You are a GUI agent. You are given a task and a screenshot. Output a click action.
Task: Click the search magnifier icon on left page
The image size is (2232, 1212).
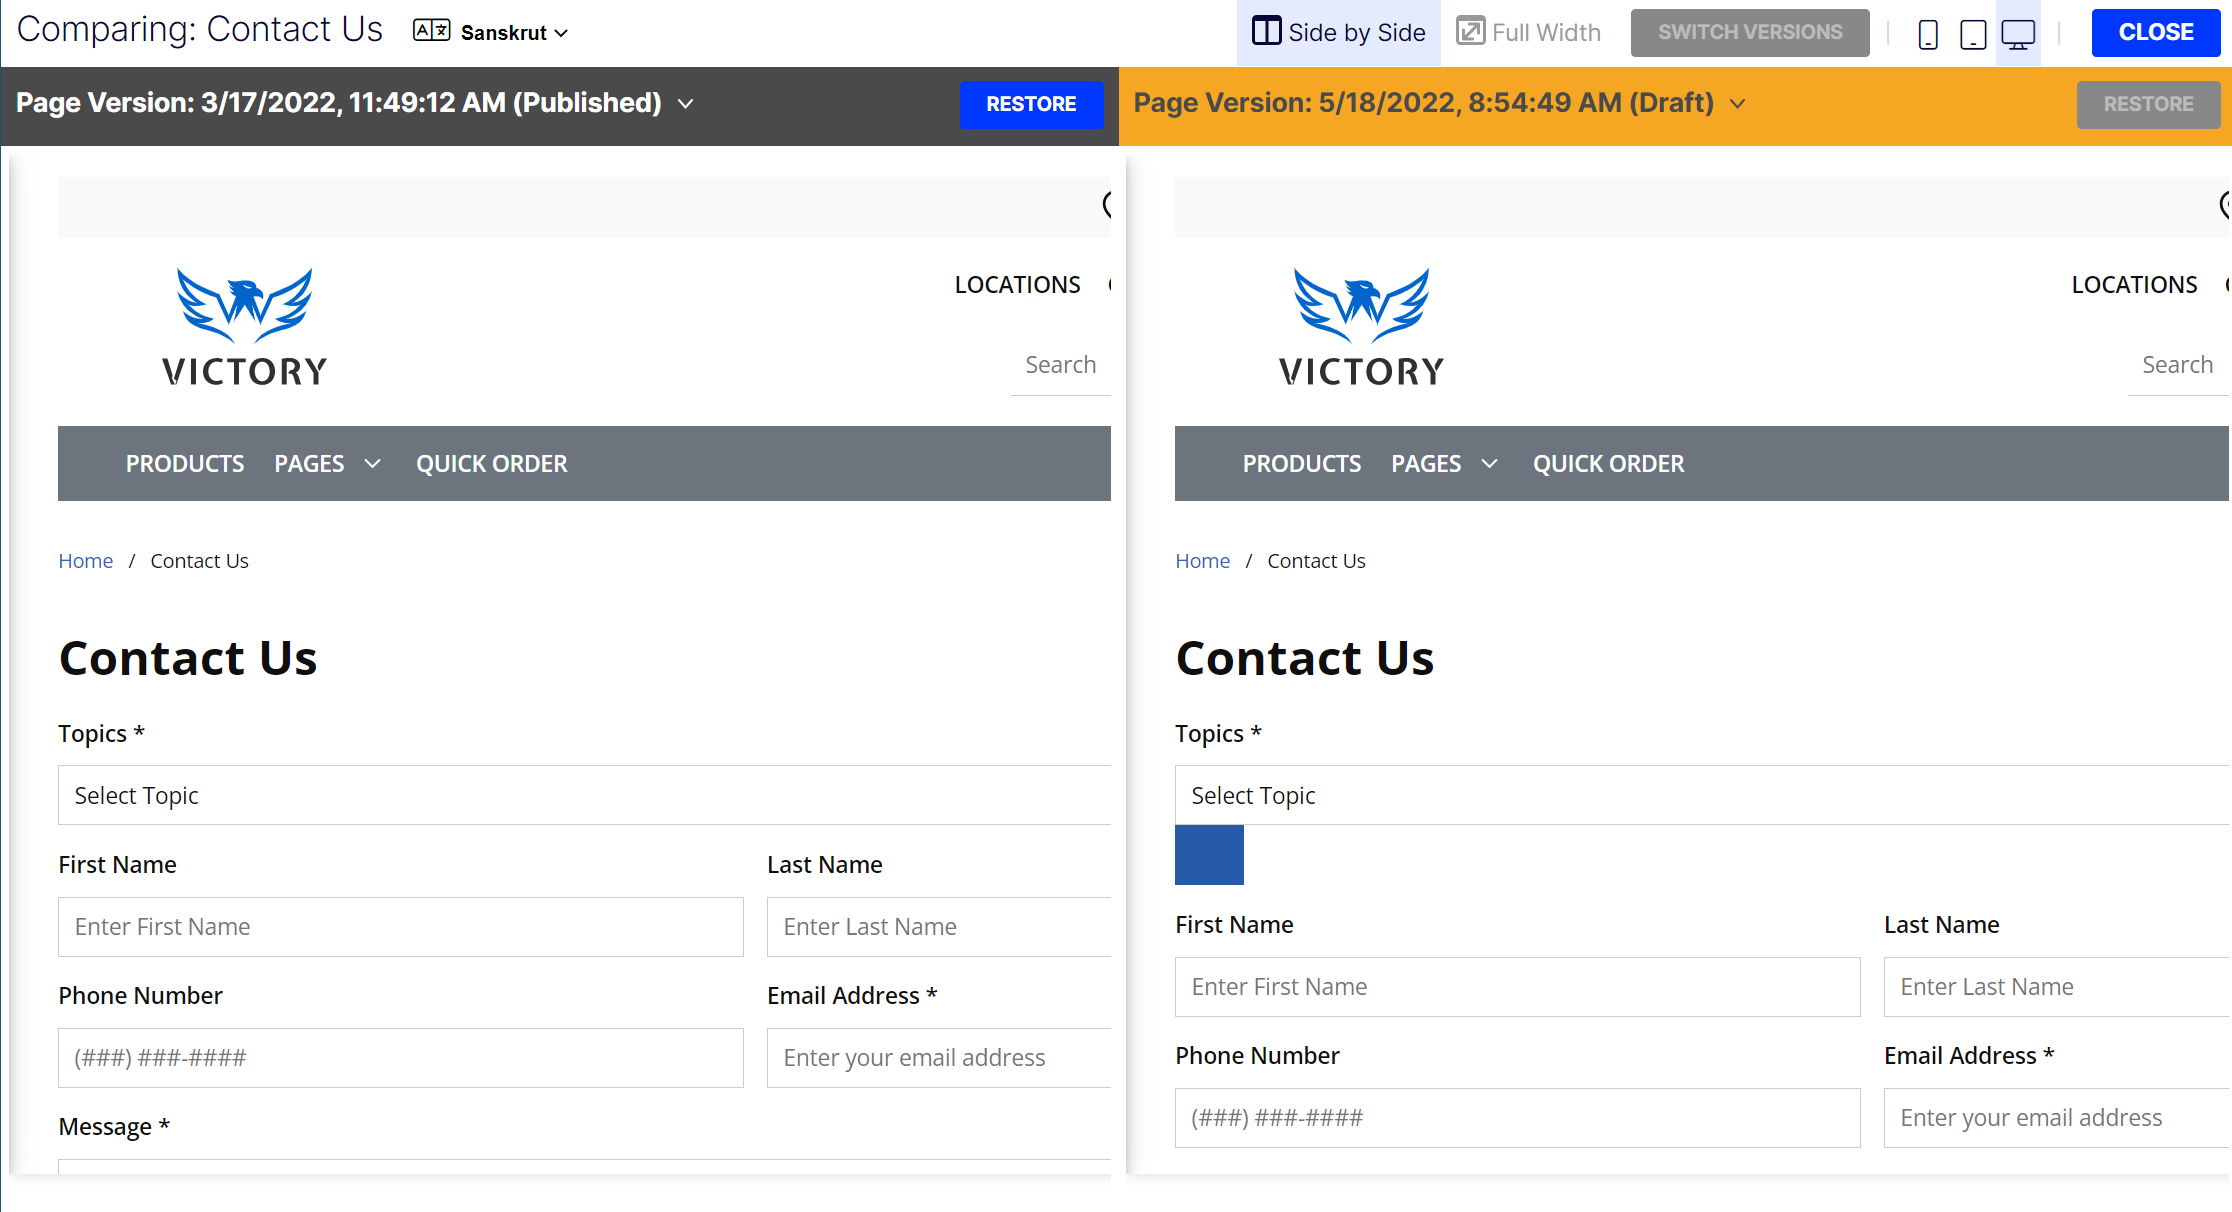[1110, 206]
